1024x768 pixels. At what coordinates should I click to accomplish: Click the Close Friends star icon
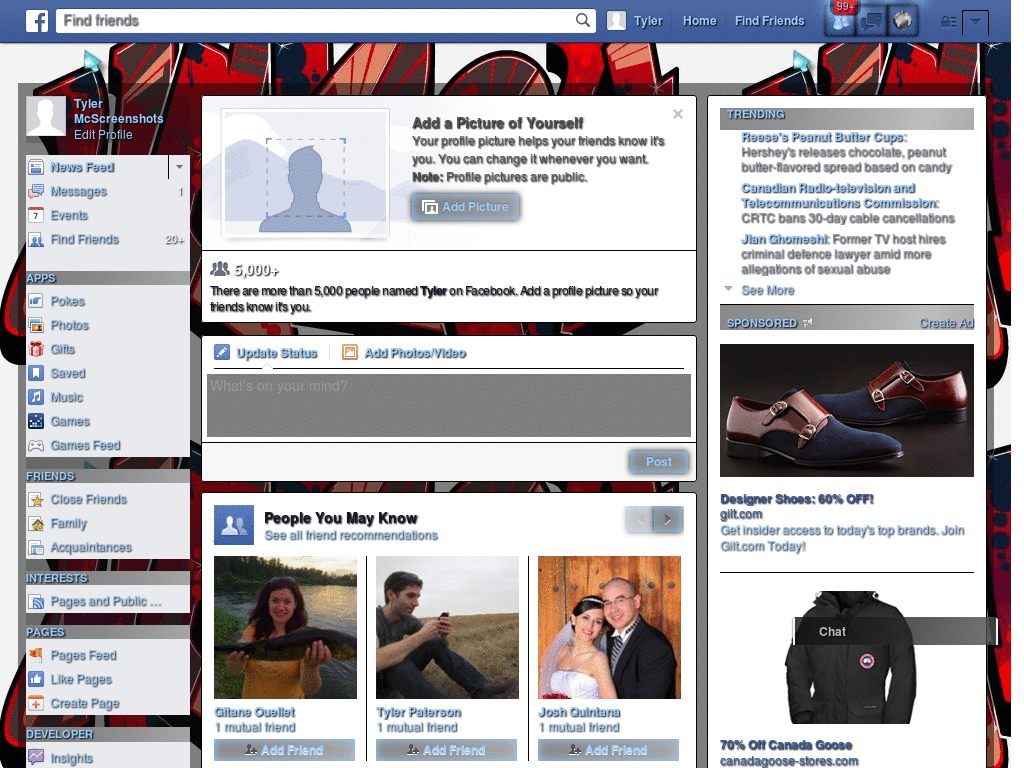[36, 500]
